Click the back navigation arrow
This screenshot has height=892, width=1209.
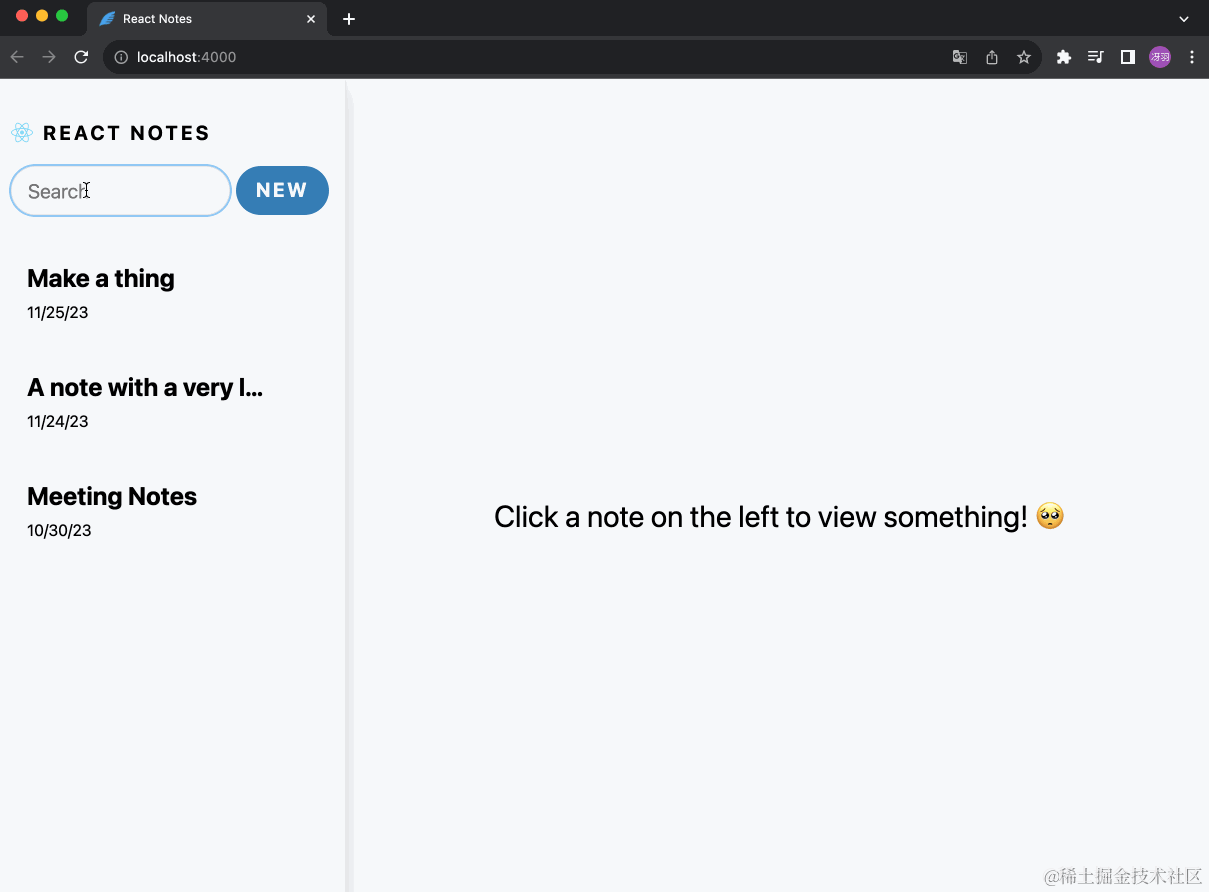(17, 57)
